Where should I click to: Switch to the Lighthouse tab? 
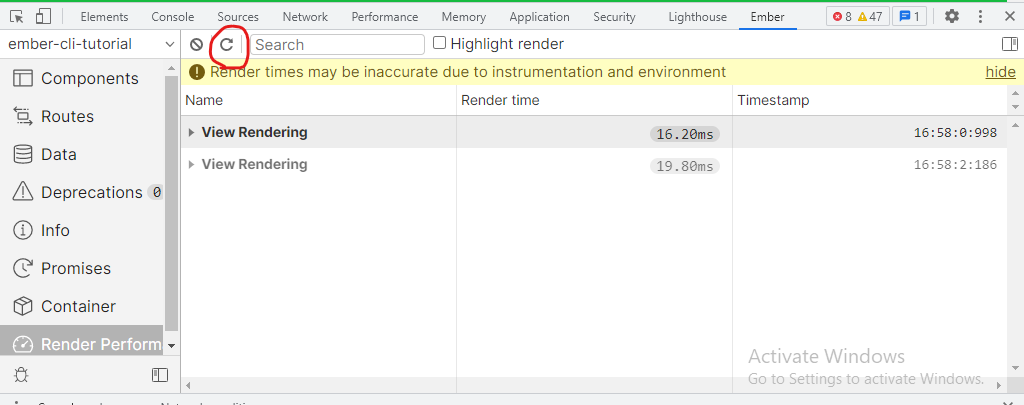[x=697, y=17]
